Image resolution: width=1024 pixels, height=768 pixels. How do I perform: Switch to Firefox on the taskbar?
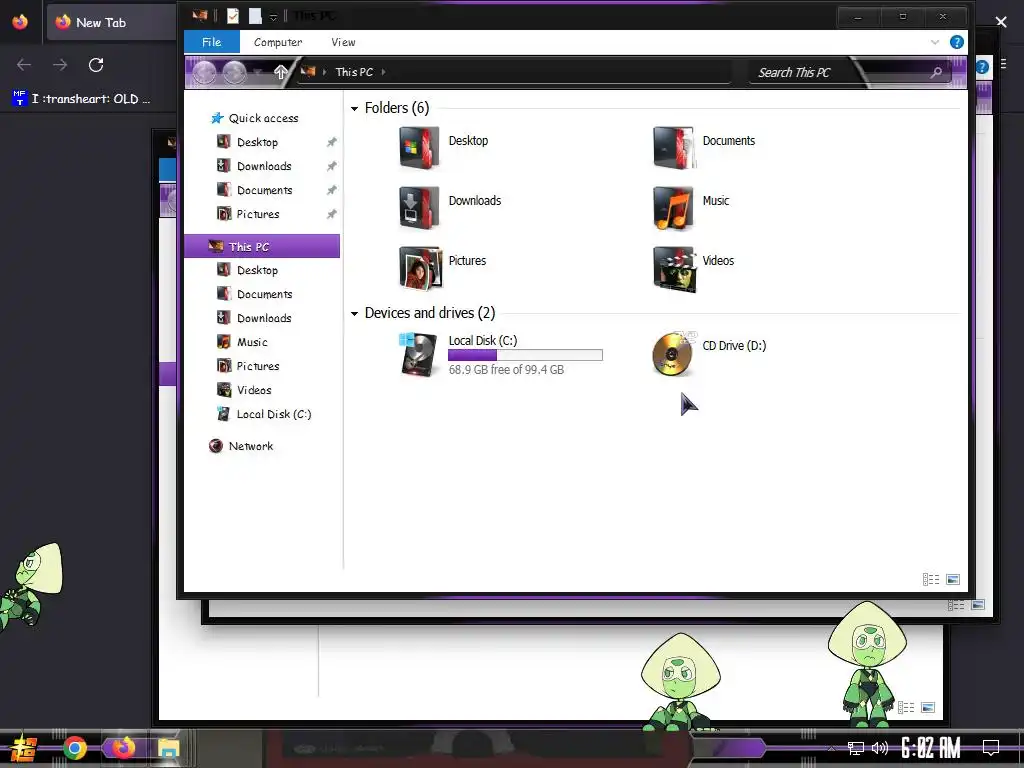tap(122, 748)
